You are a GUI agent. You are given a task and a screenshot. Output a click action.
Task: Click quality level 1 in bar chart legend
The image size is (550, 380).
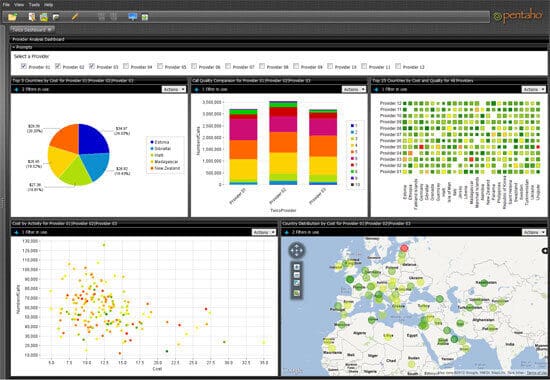coord(354,125)
